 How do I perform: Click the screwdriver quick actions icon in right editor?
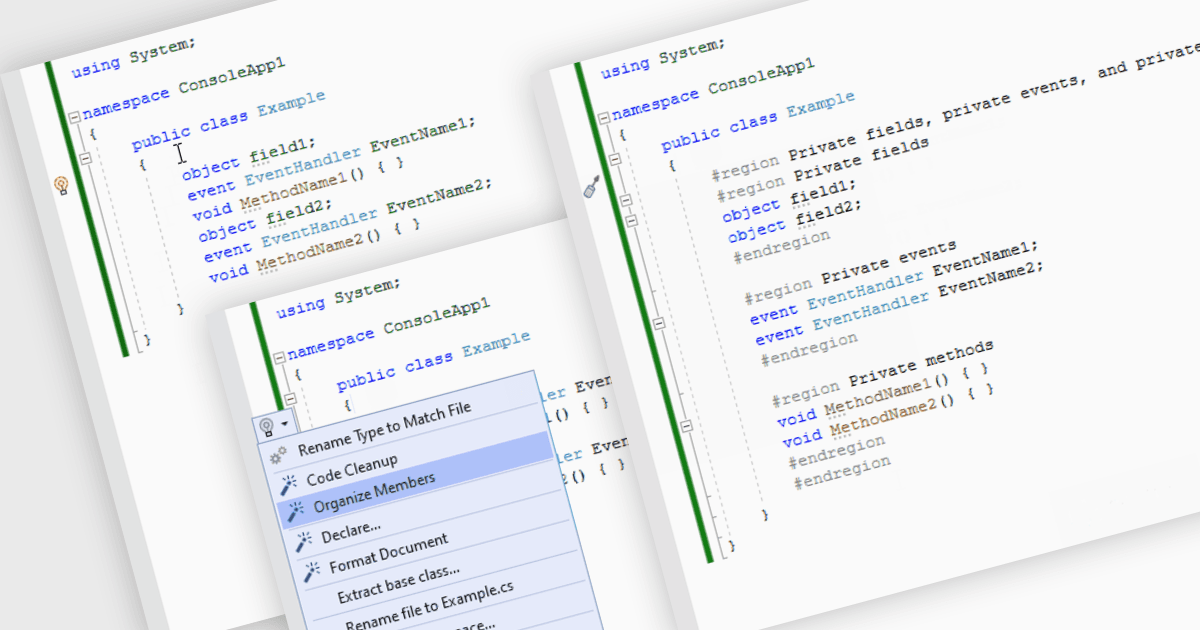591,185
